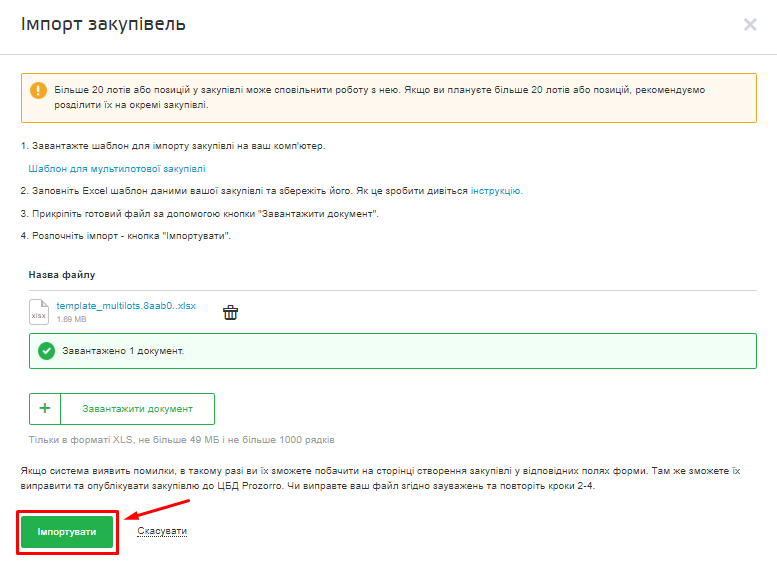Click the Завантажено 1 документ message
The image size is (777, 569).
pyautogui.click(x=125, y=351)
